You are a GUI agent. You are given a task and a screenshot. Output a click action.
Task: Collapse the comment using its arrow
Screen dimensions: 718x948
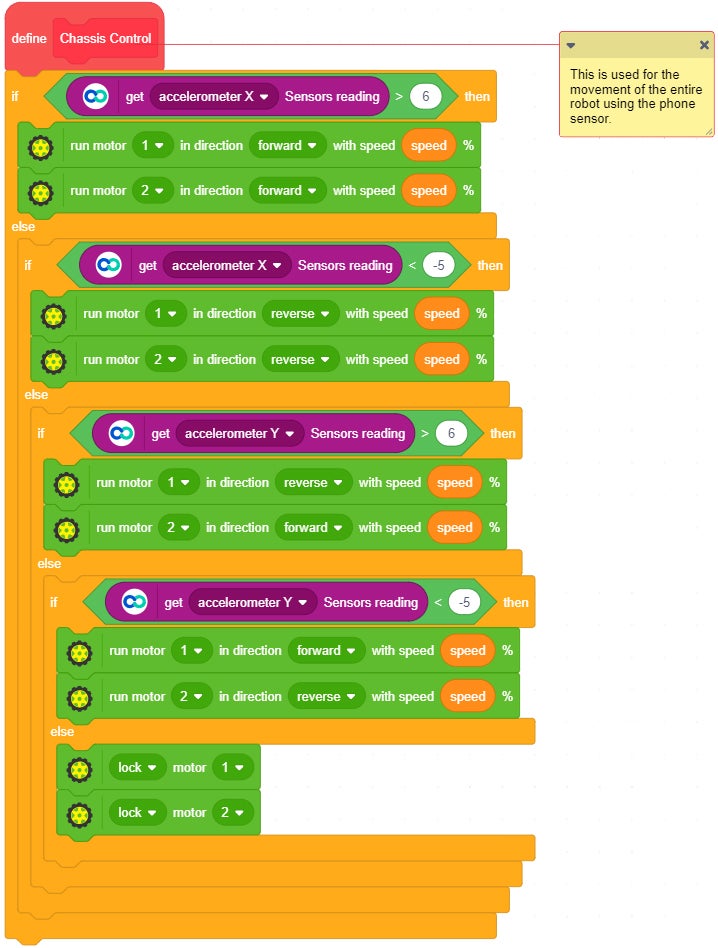(571, 45)
